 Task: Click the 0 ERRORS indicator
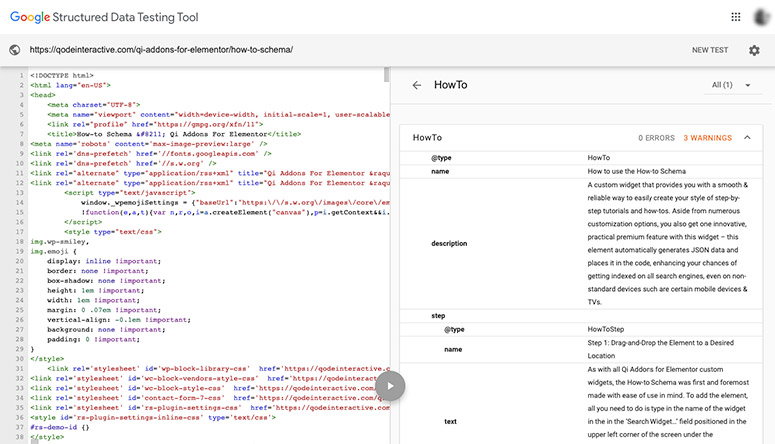pyautogui.click(x=655, y=137)
